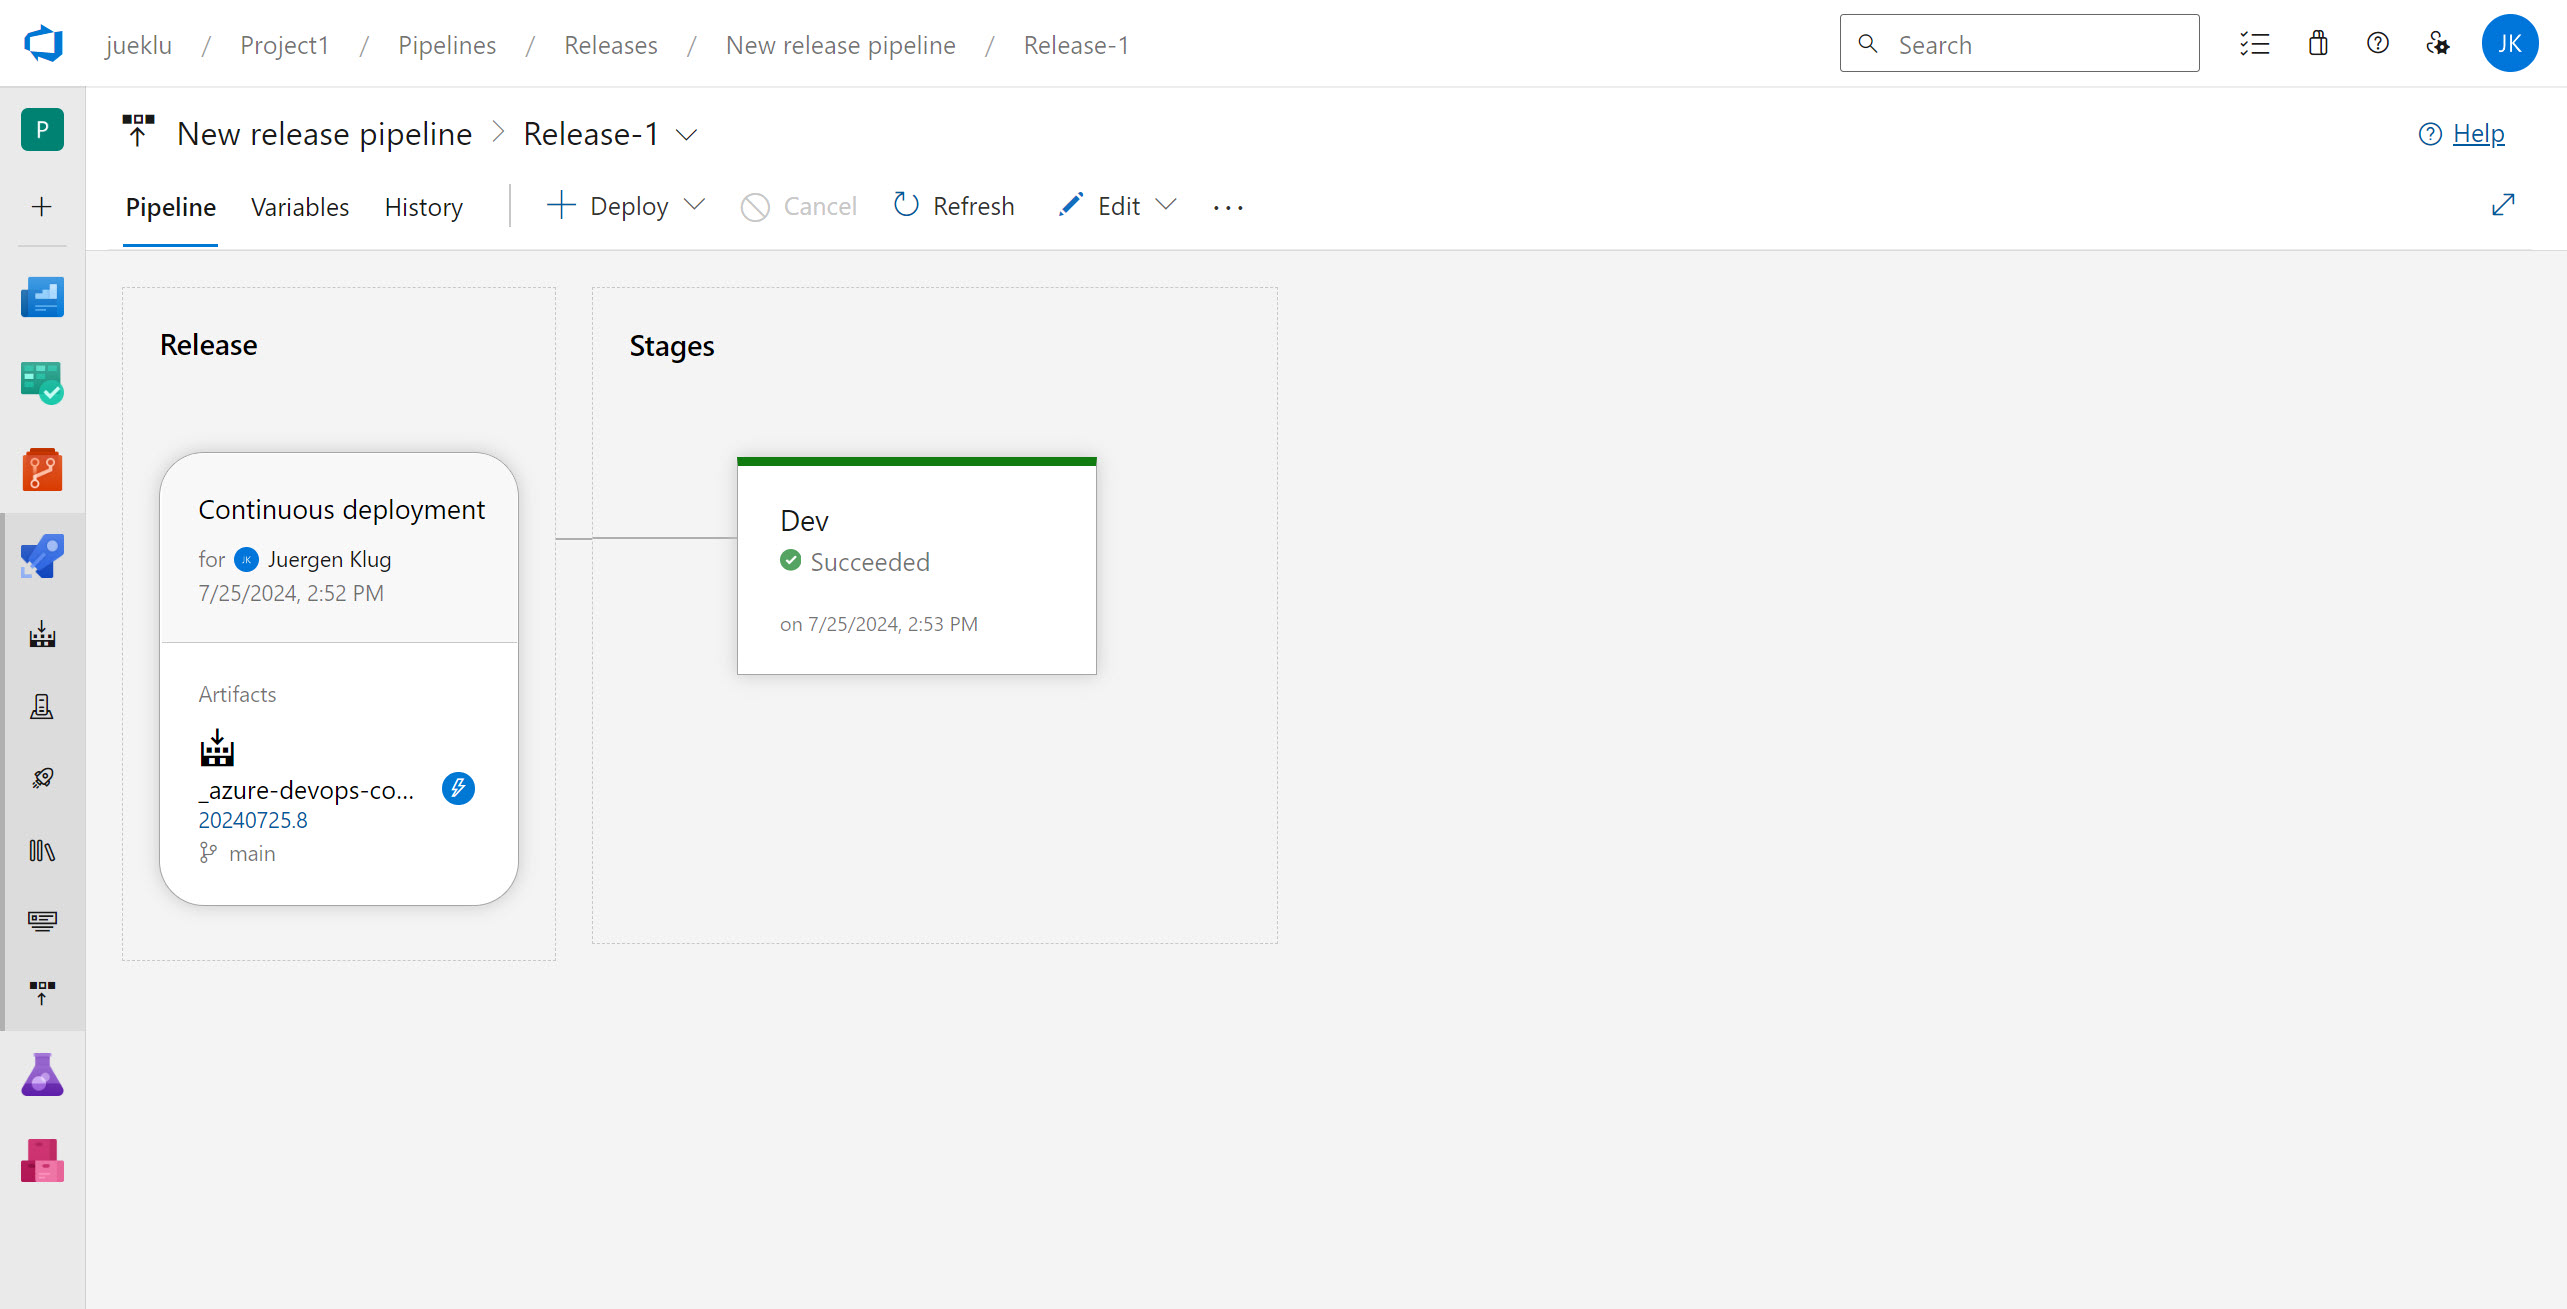Open Test Plans flask icon
The height and width of the screenshot is (1309, 2567).
tap(42, 1075)
